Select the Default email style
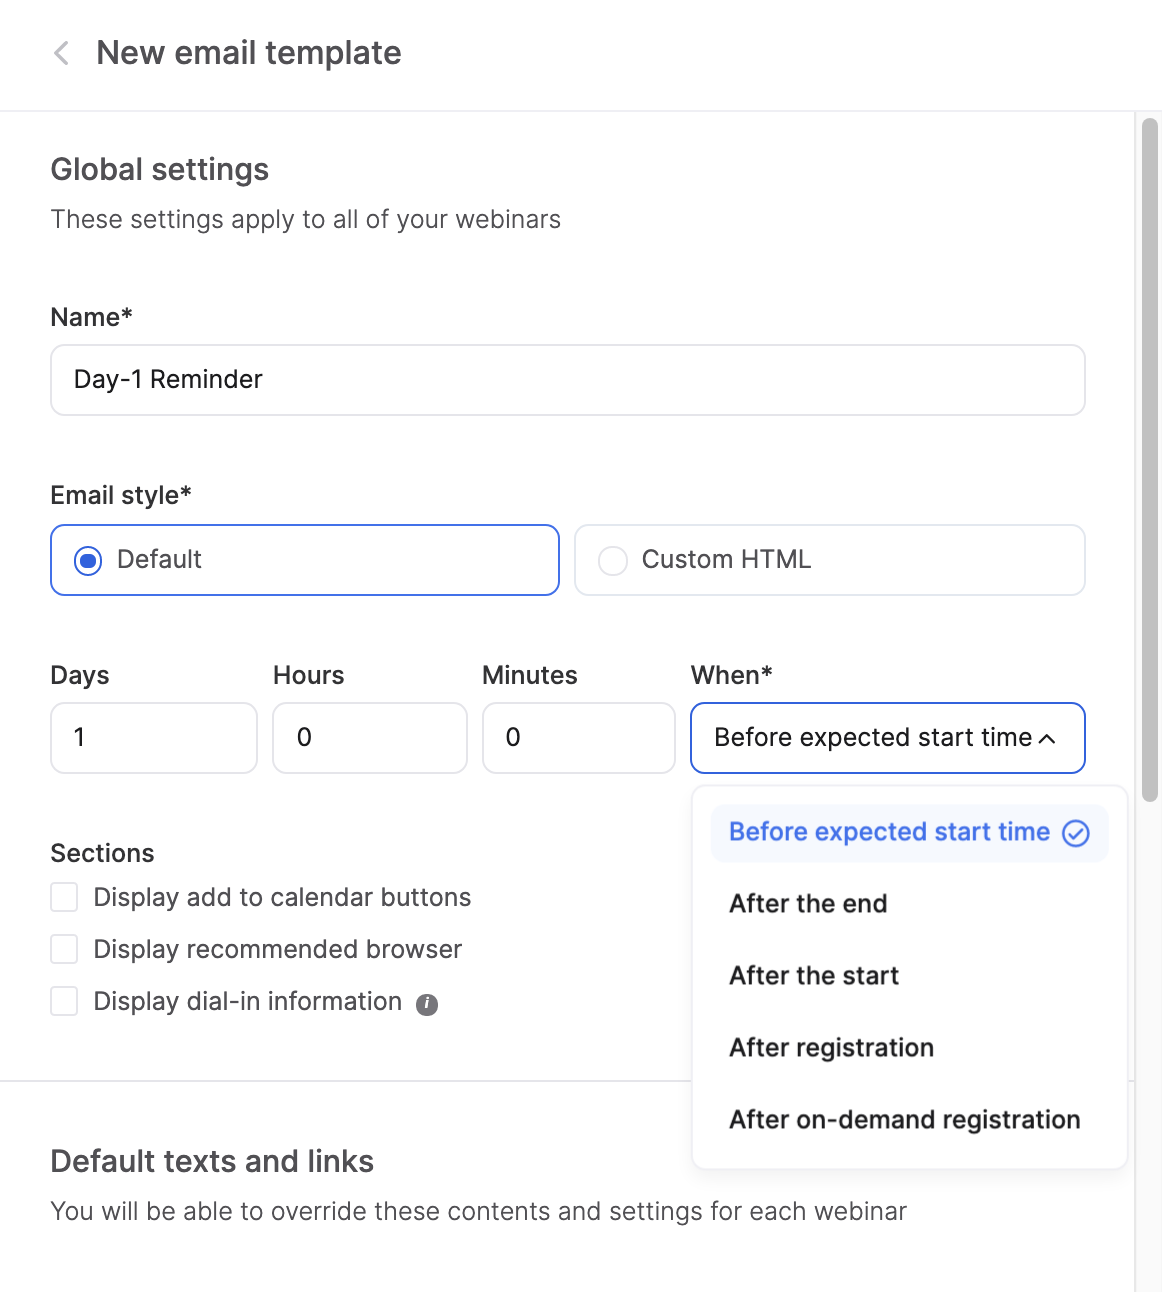Image resolution: width=1162 pixels, height=1292 pixels. click(x=88, y=560)
